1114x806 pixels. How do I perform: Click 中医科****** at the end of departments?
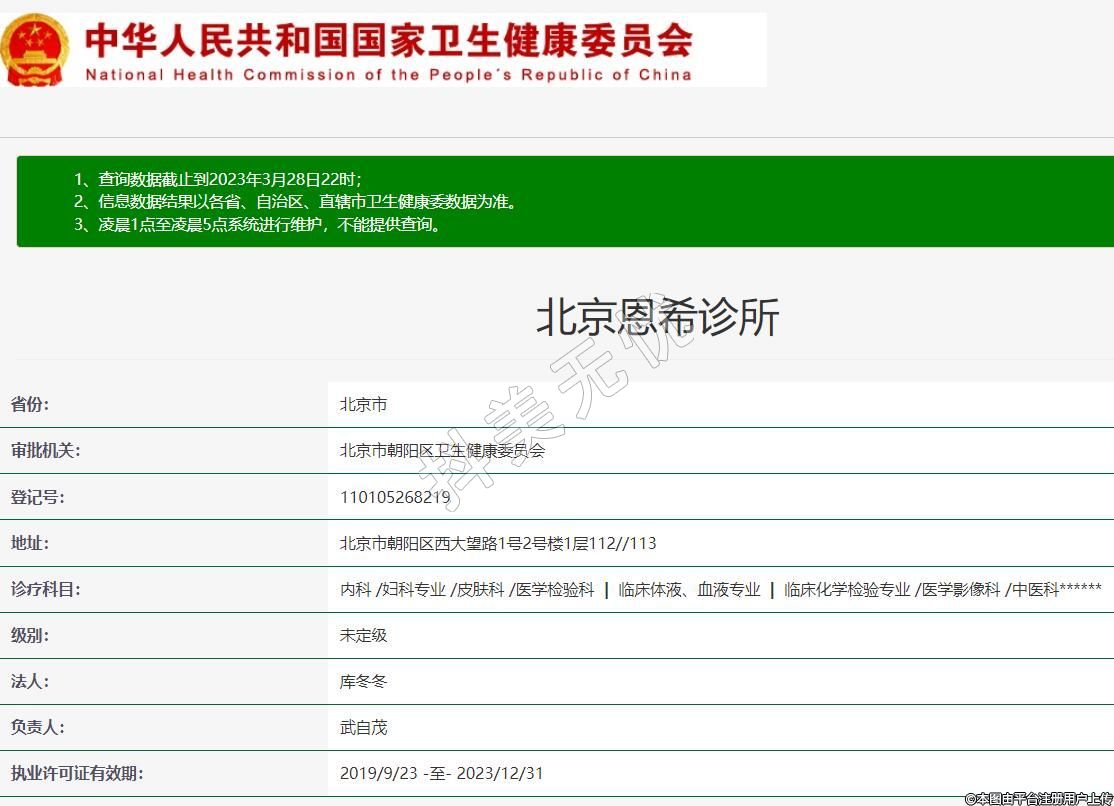coord(1057,590)
